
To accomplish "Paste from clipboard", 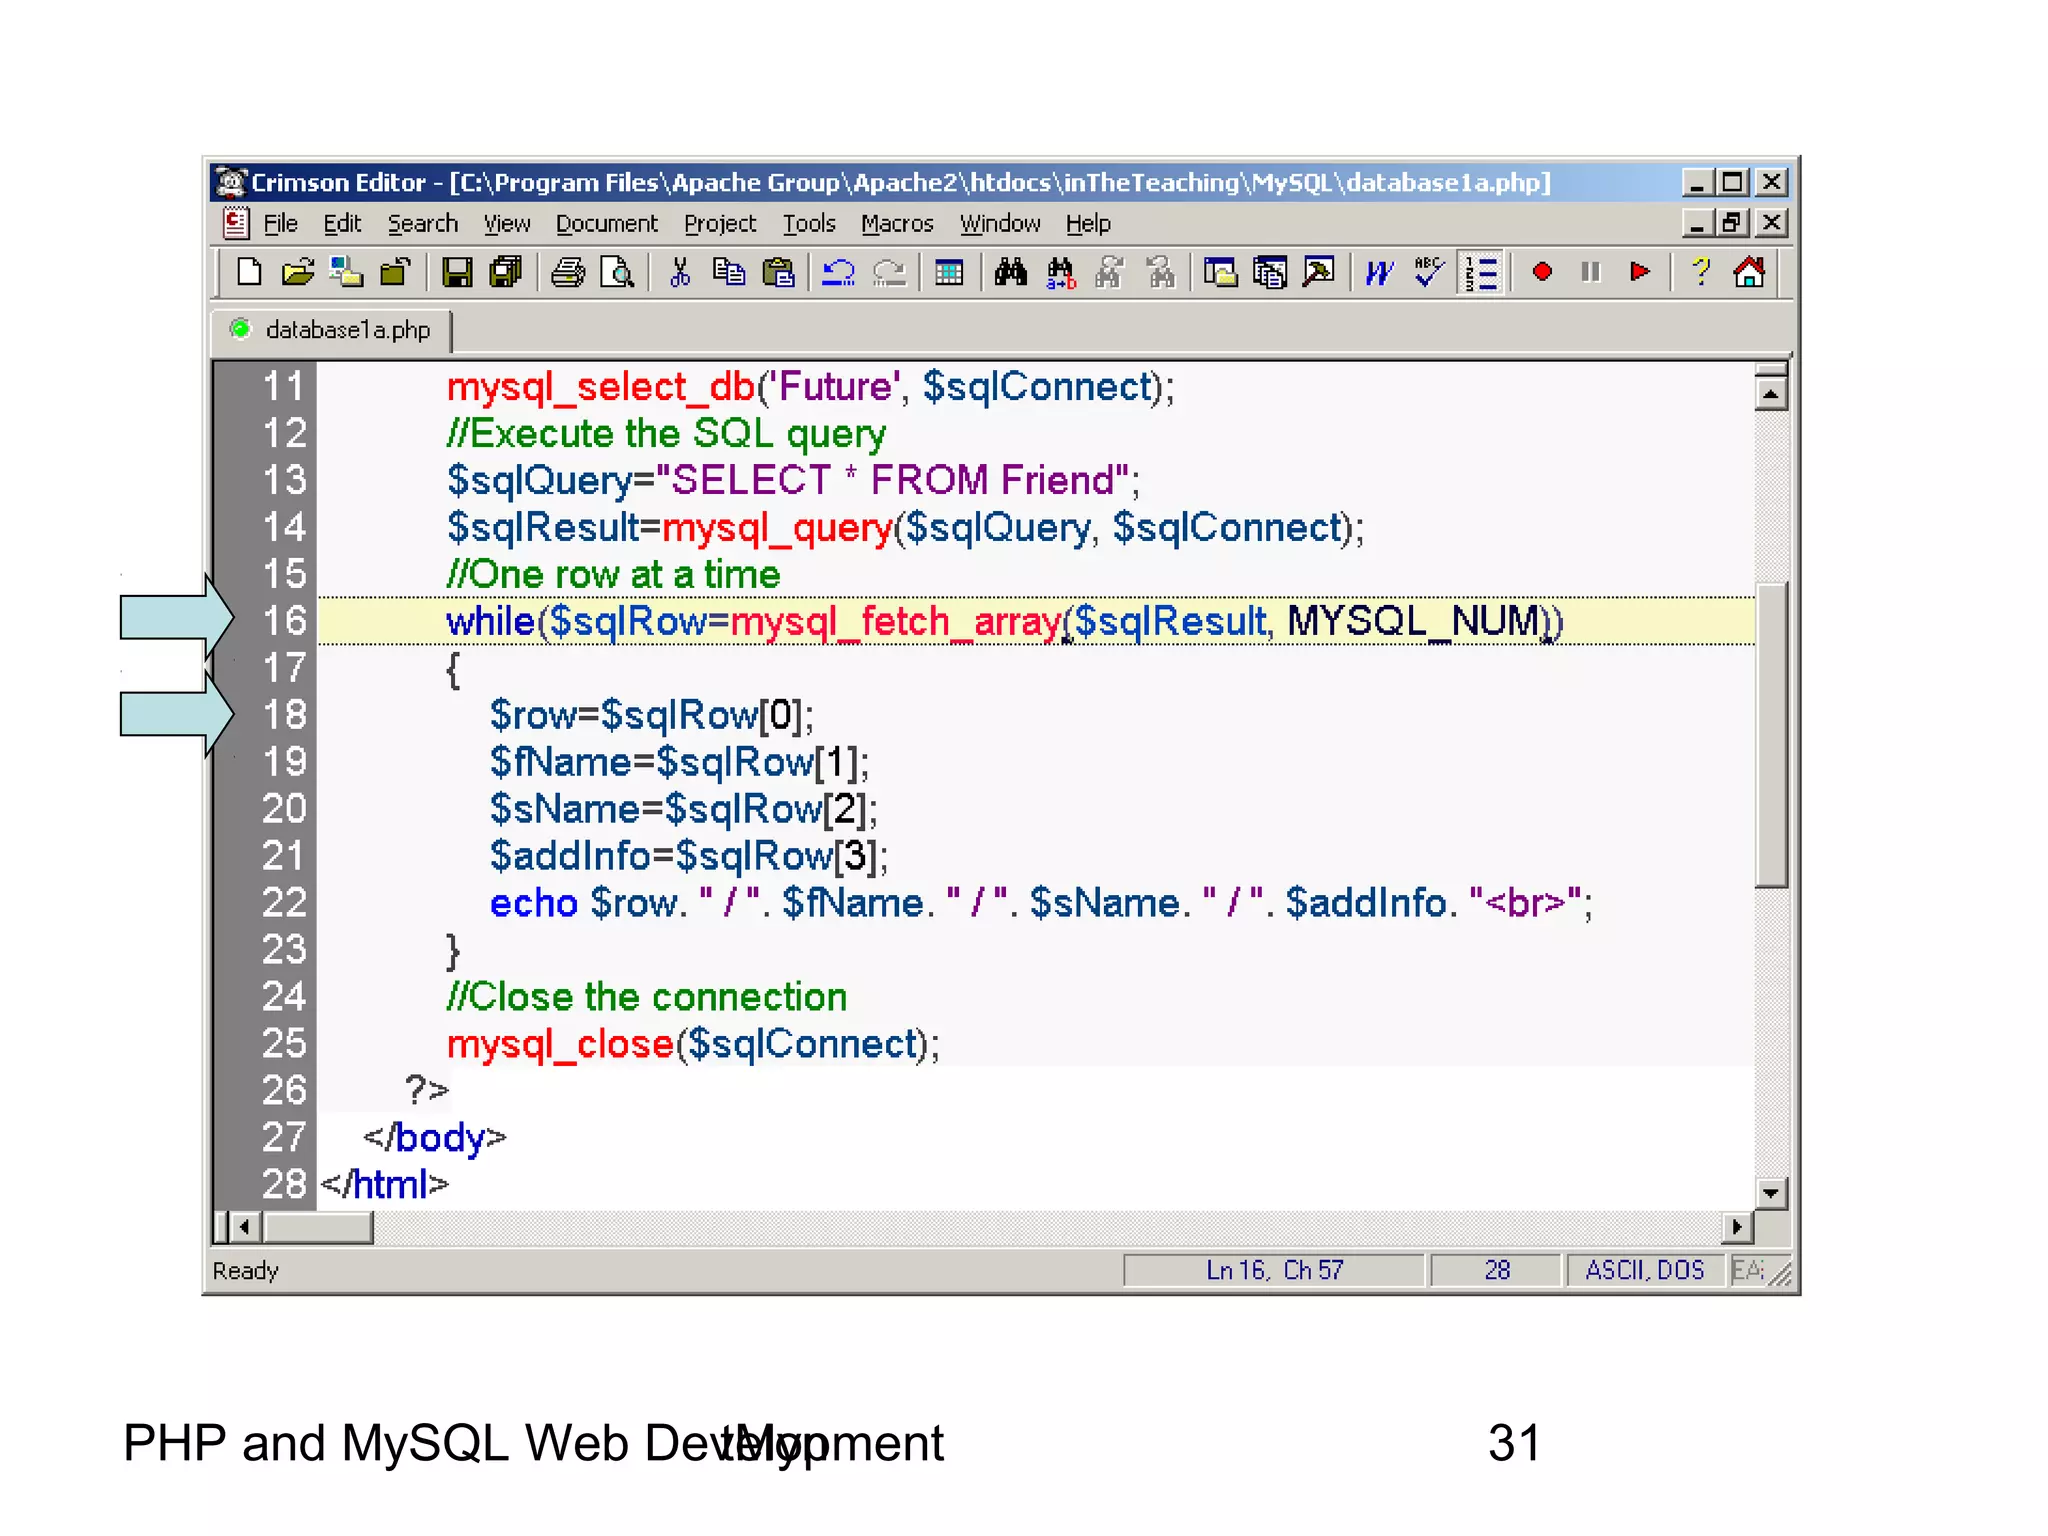I will coord(778,272).
